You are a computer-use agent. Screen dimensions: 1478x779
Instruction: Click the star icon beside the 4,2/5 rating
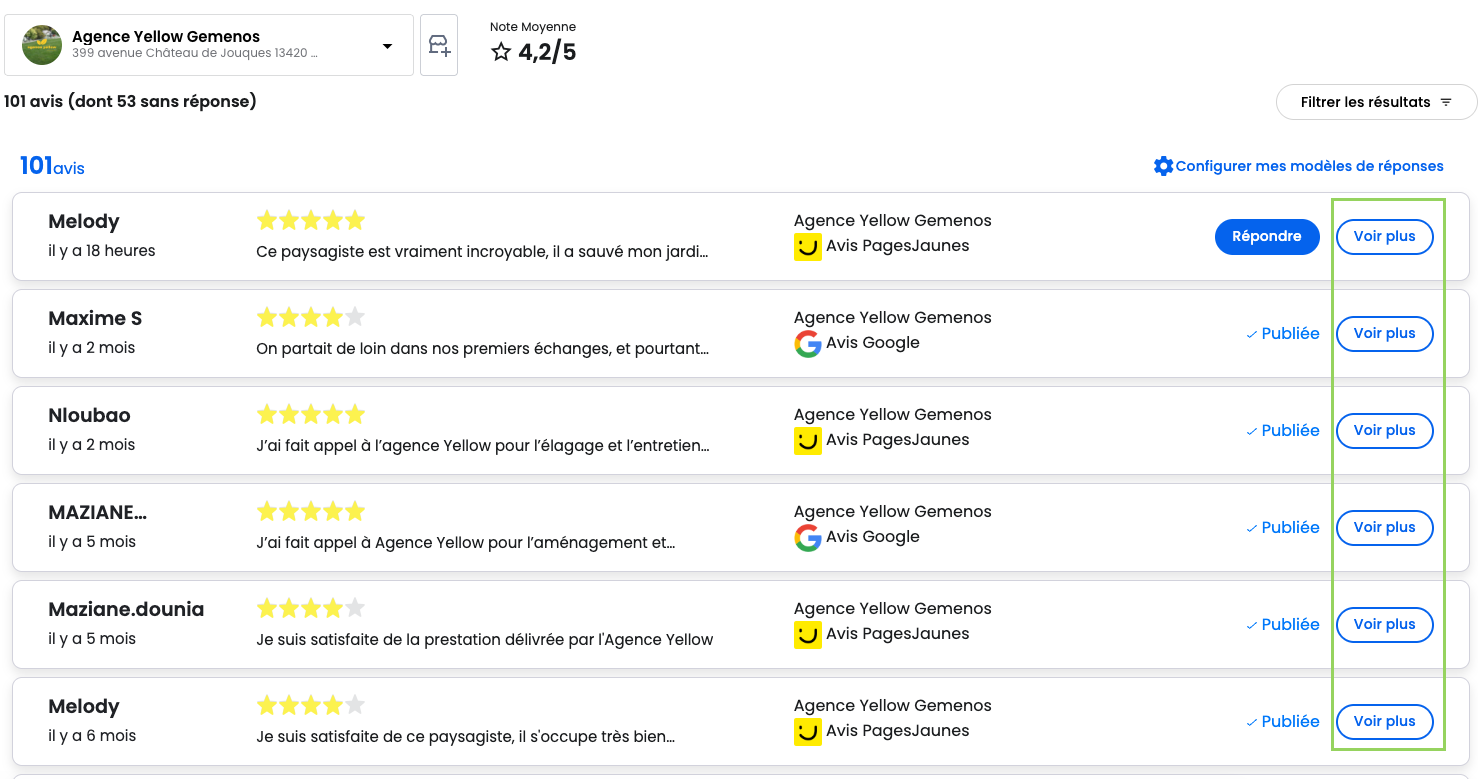tap(501, 52)
